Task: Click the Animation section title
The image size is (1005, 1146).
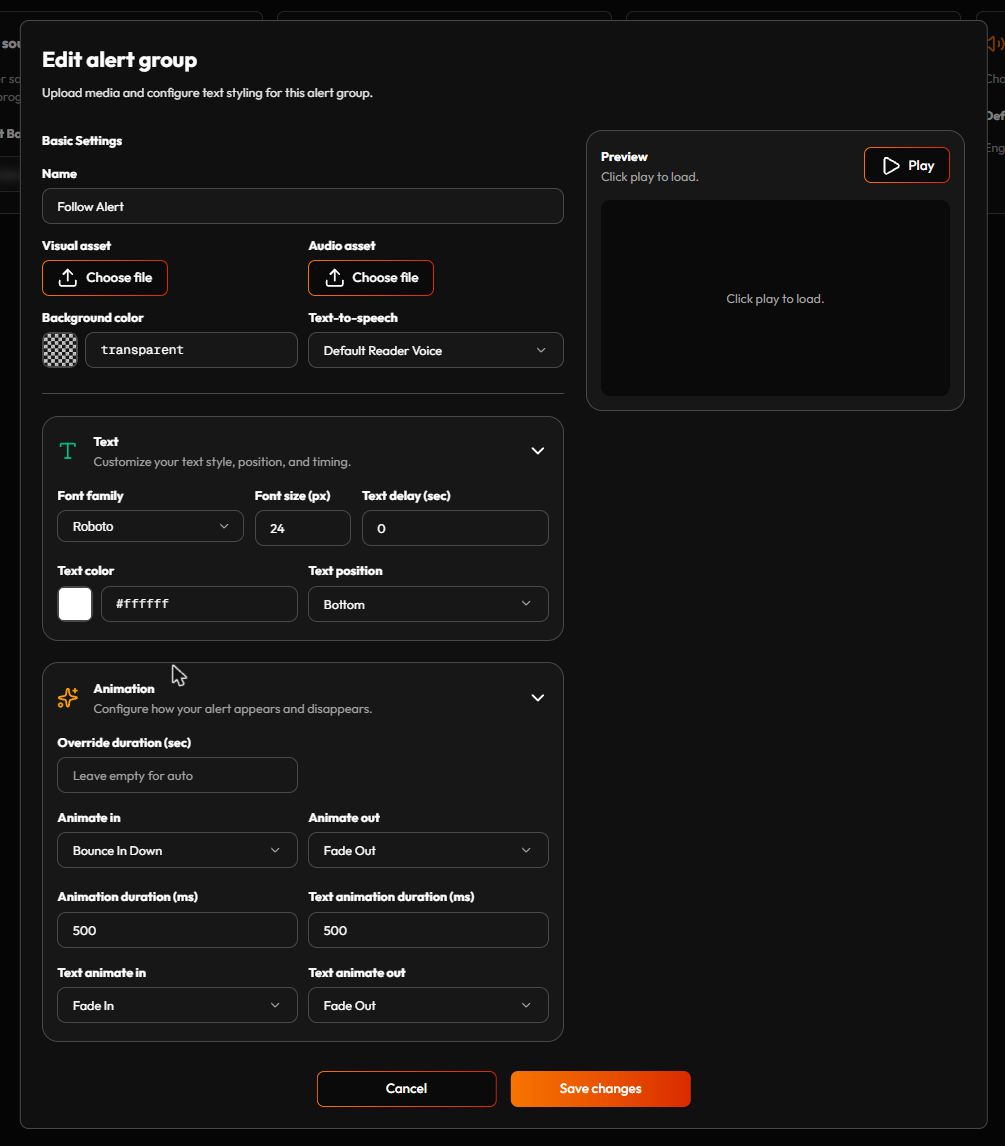Action: click(124, 688)
